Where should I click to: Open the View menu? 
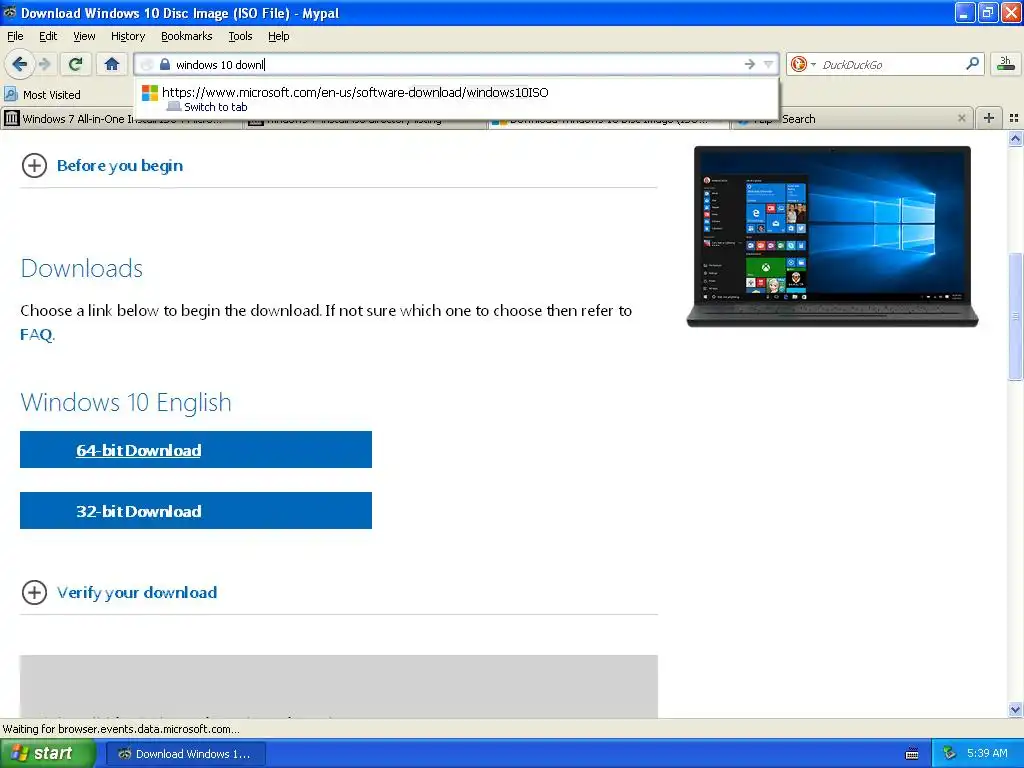coord(84,36)
